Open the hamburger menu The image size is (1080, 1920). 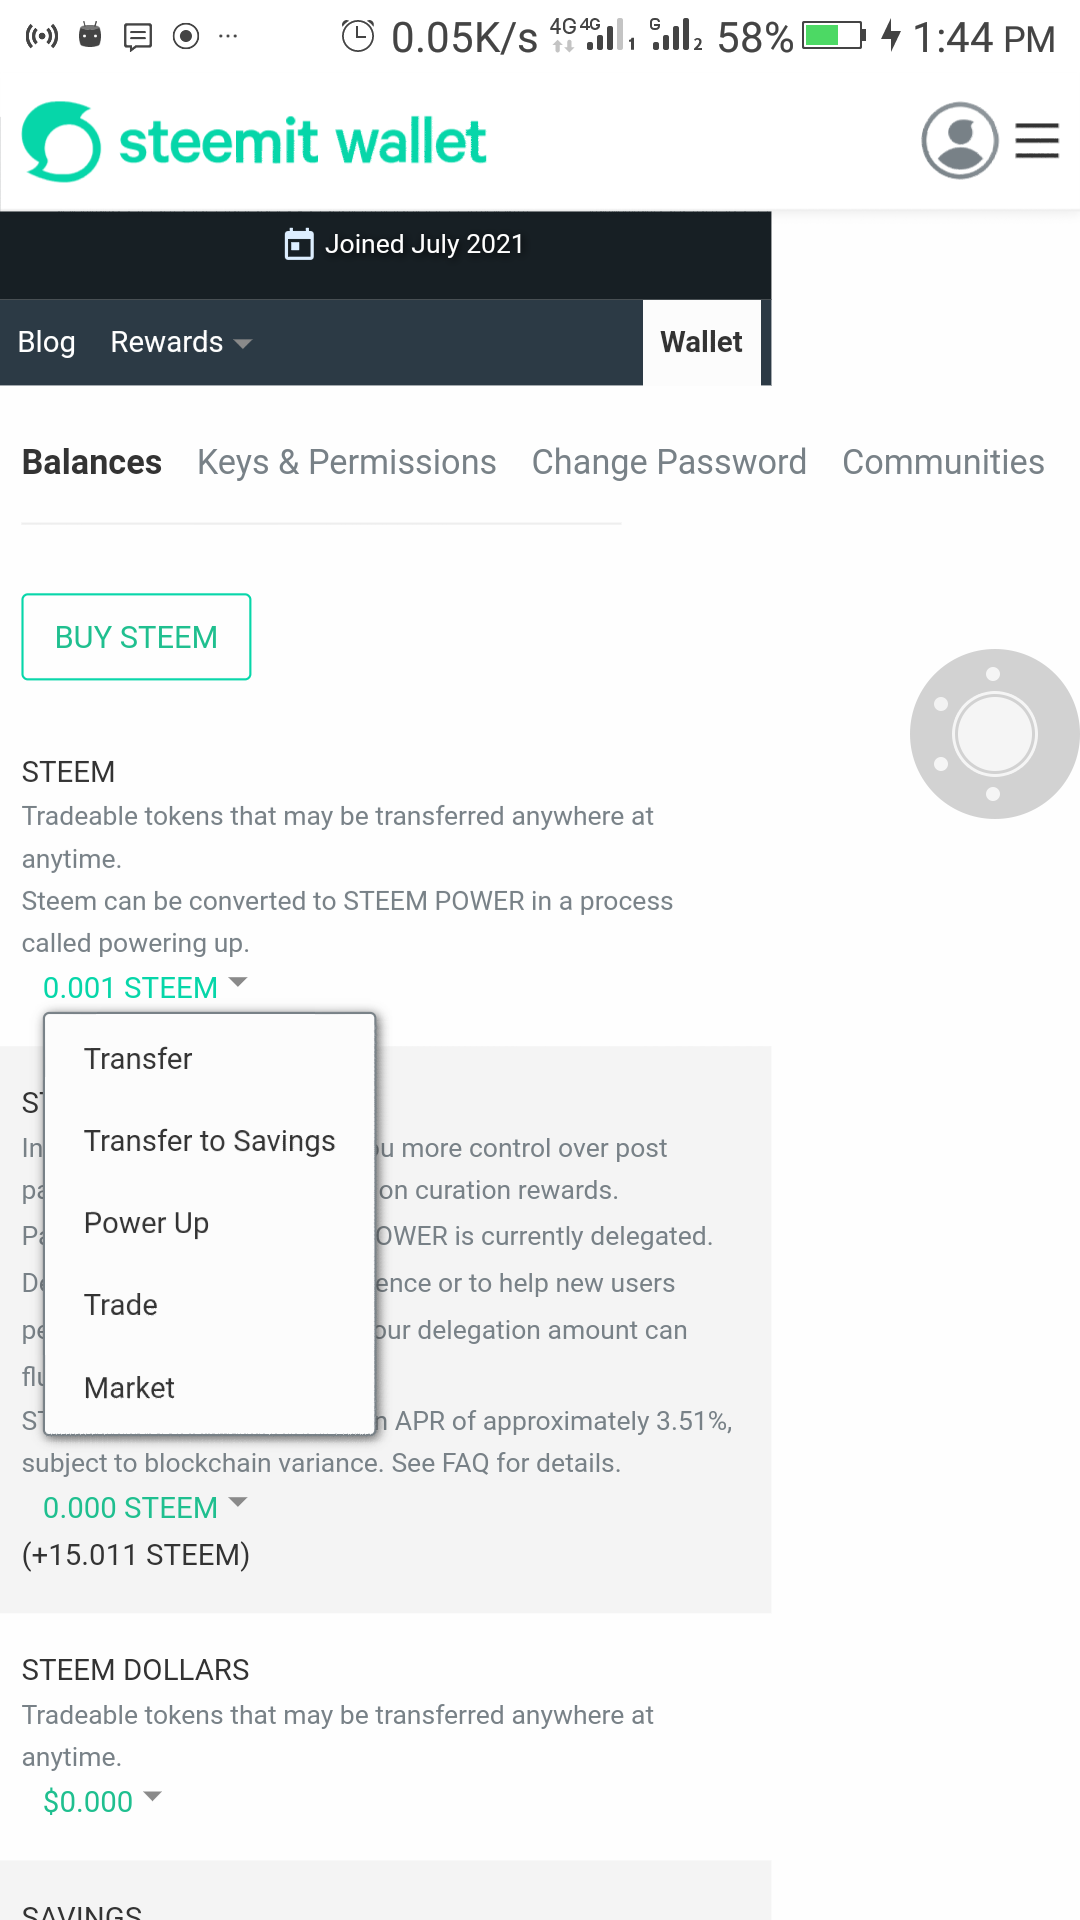tap(1037, 141)
